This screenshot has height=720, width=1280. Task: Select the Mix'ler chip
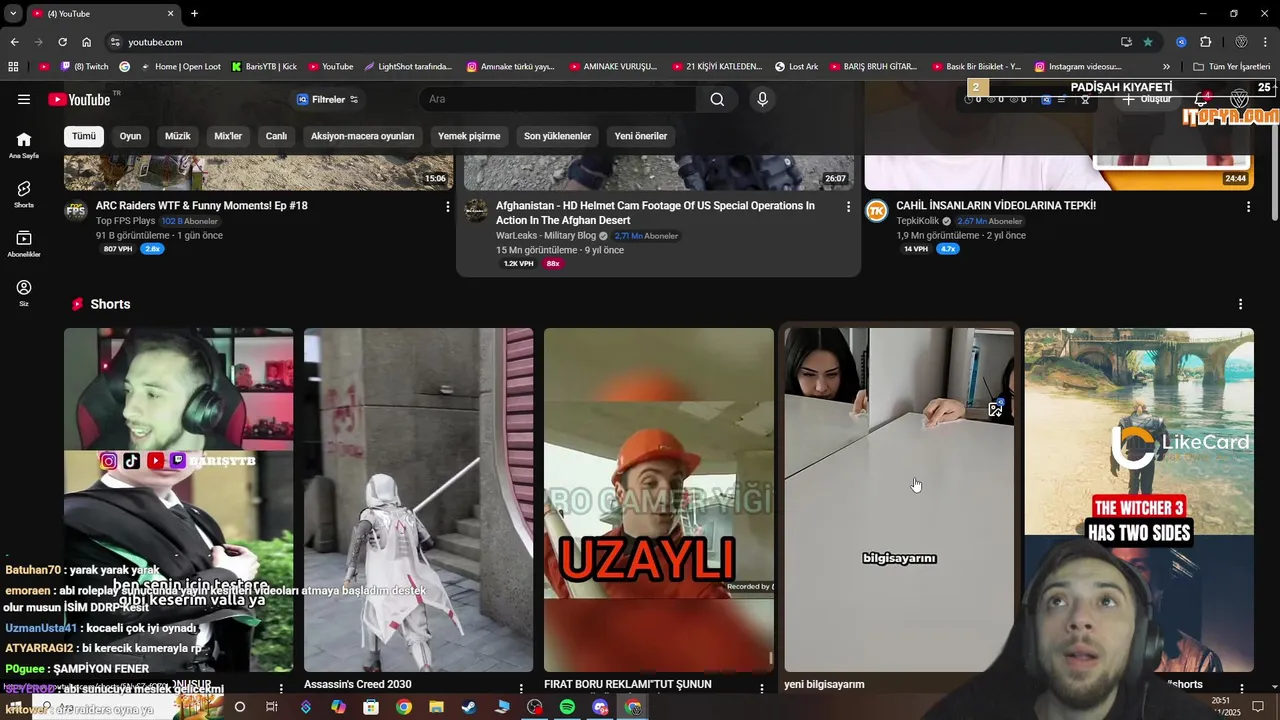228,136
